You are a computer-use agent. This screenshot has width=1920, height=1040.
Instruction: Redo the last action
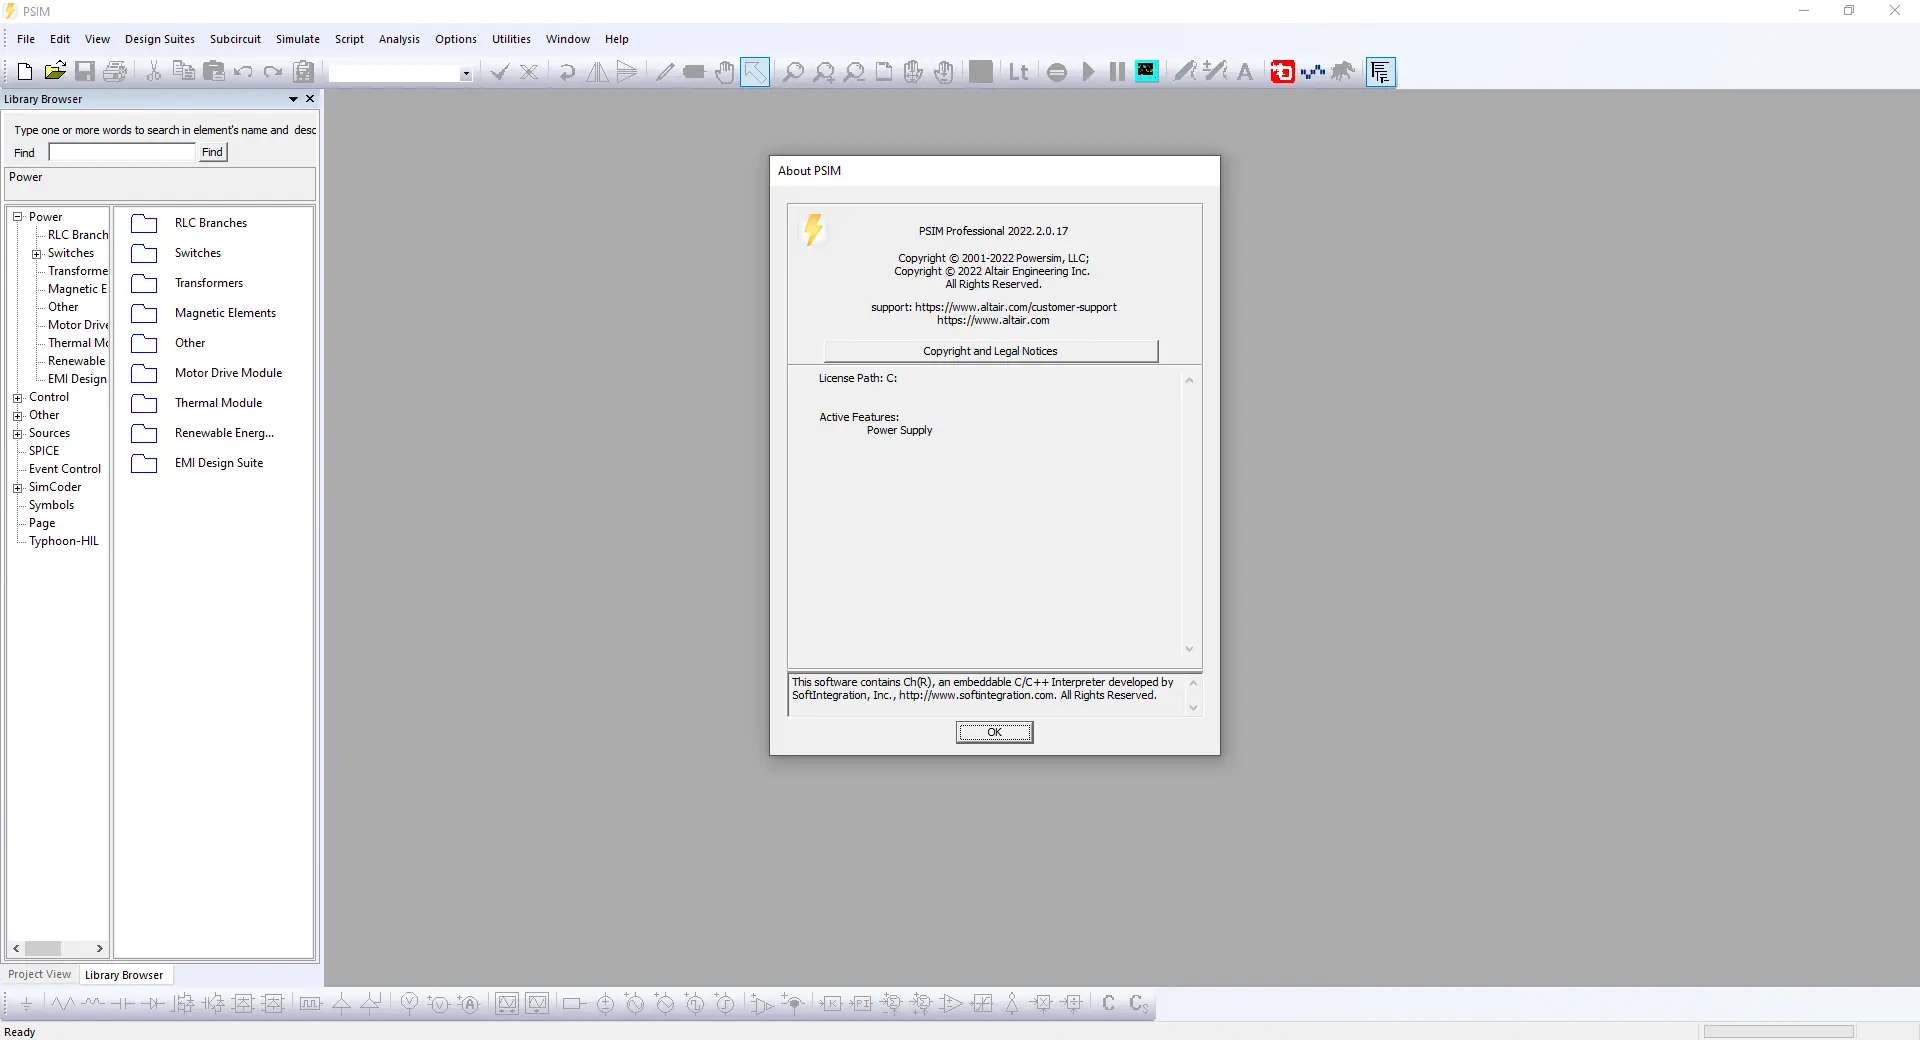coord(273,72)
